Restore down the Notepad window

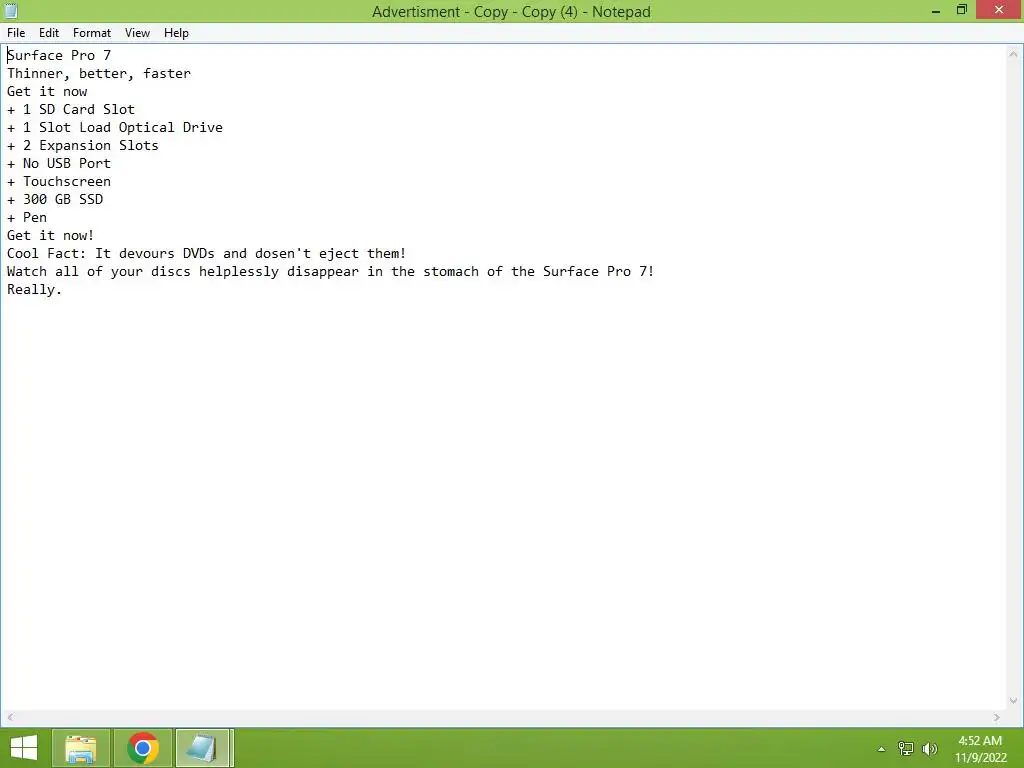[x=961, y=10]
